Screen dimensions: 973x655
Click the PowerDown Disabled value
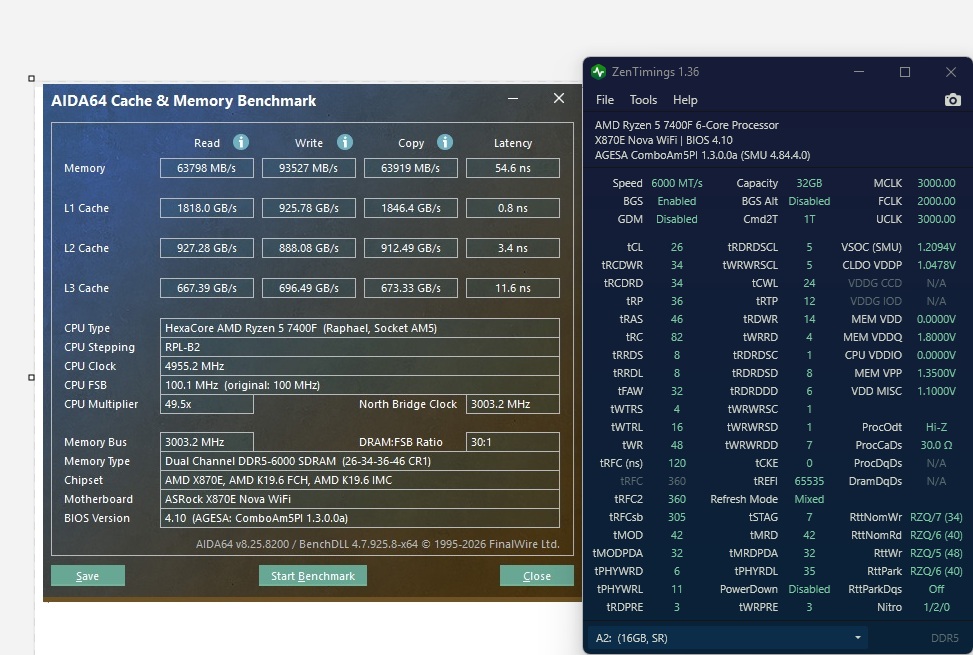pyautogui.click(x=809, y=589)
